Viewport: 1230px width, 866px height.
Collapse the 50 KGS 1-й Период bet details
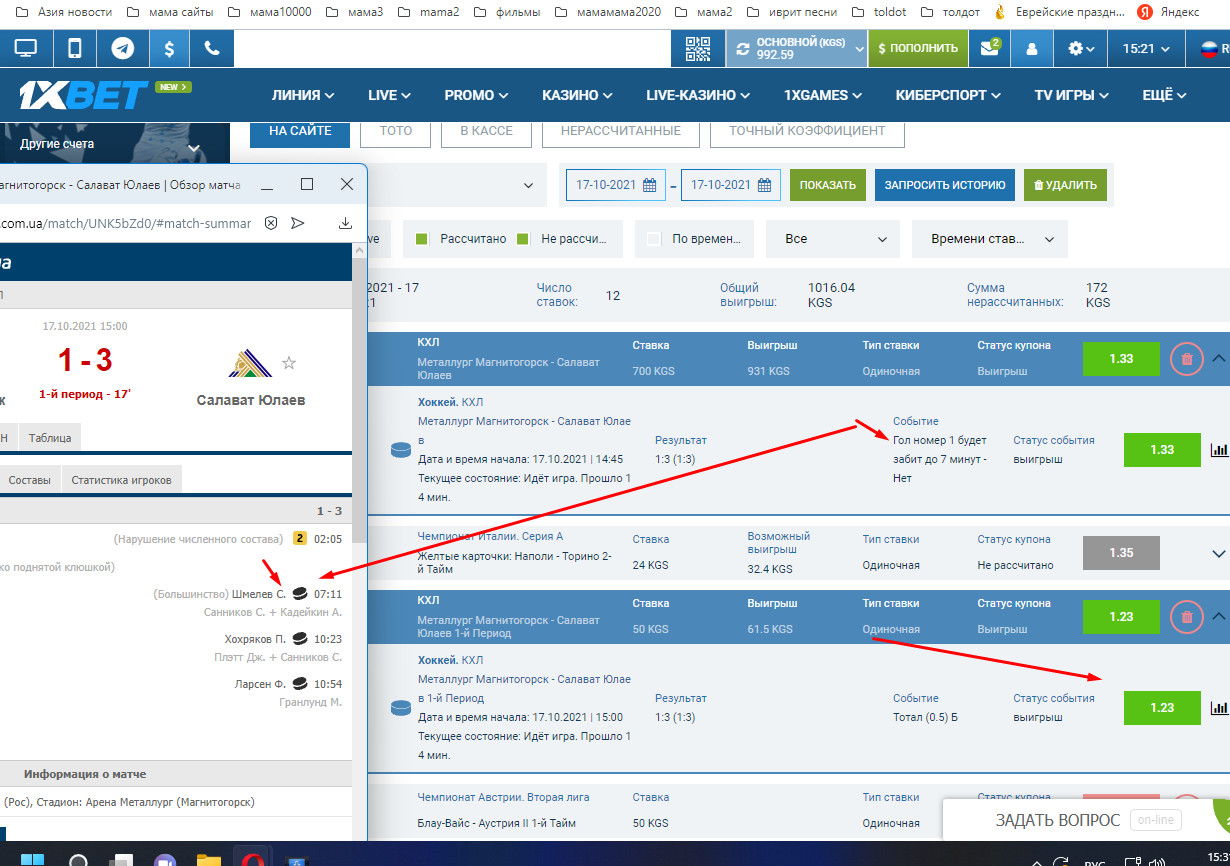coord(1218,616)
